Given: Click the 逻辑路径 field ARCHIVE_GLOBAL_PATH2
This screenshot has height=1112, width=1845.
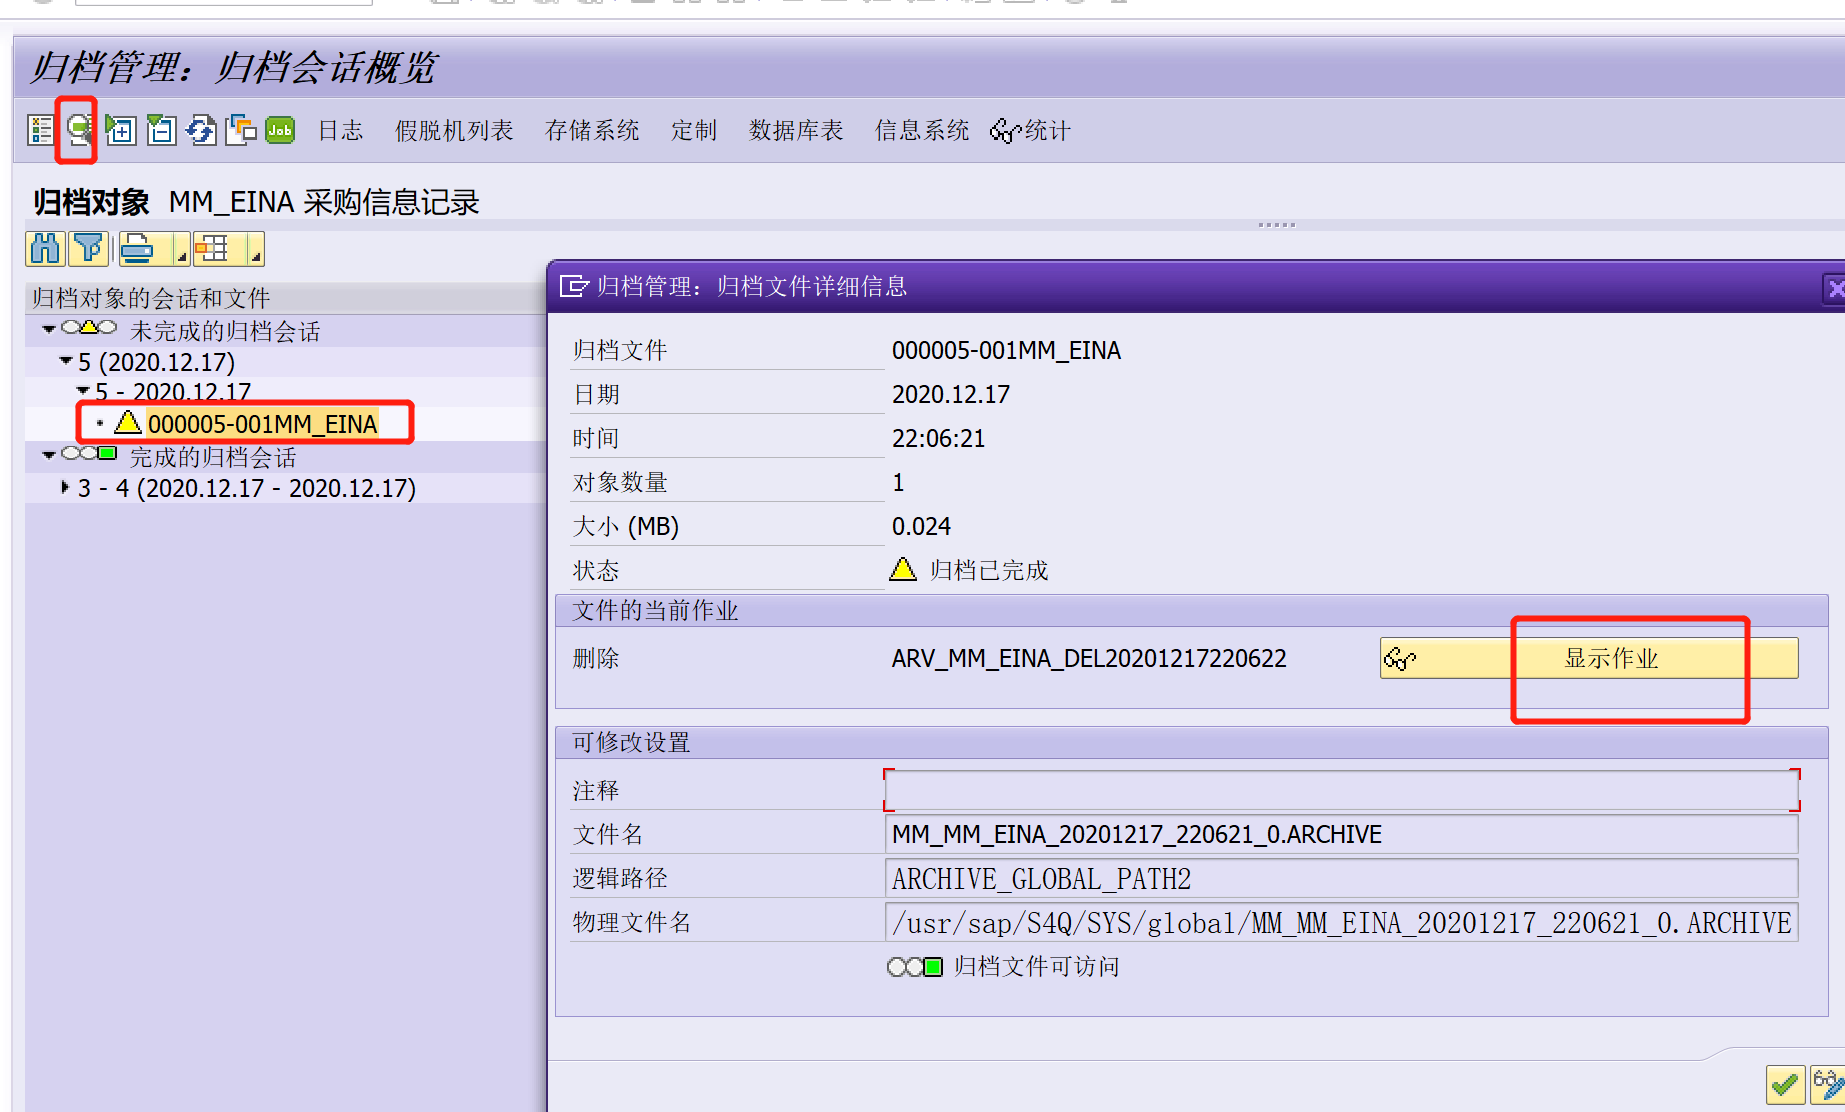Looking at the screenshot, I should (1342, 878).
